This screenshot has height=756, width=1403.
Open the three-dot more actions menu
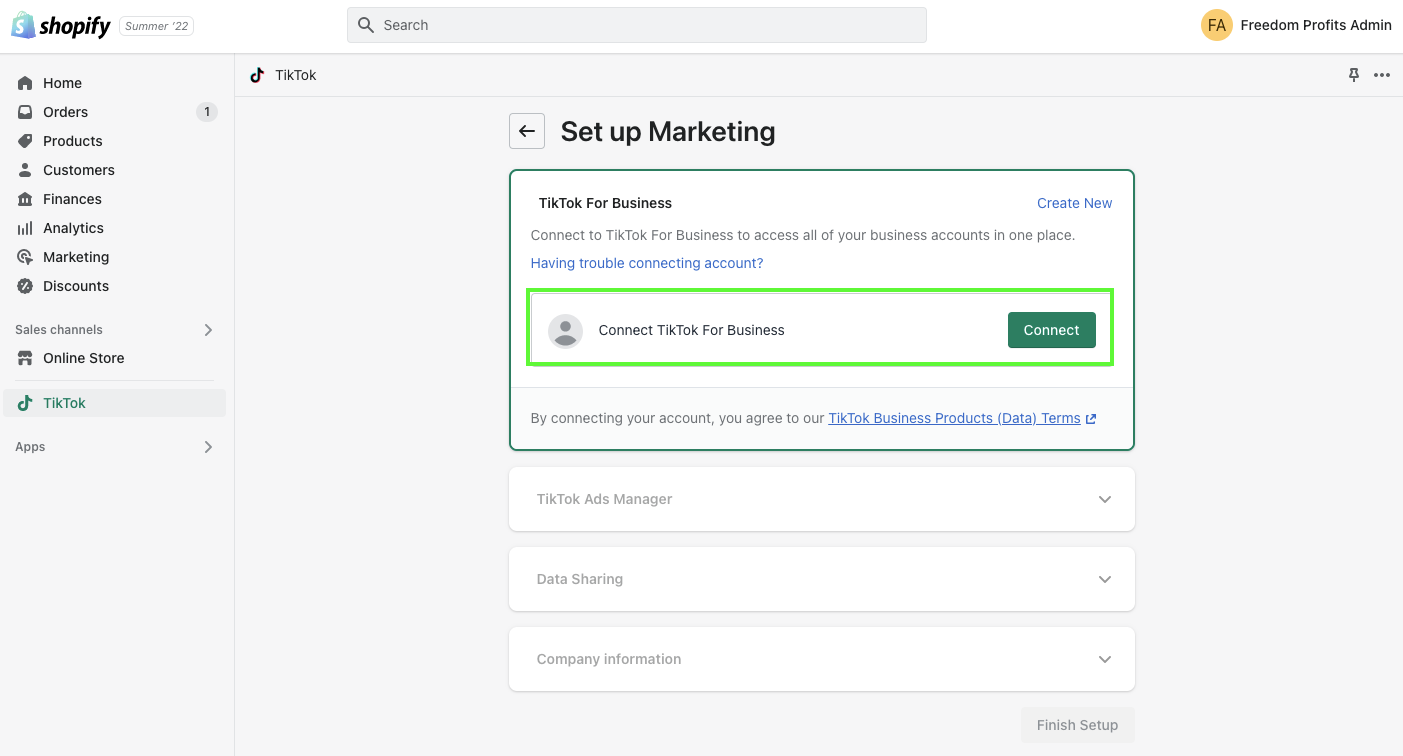(x=1382, y=75)
